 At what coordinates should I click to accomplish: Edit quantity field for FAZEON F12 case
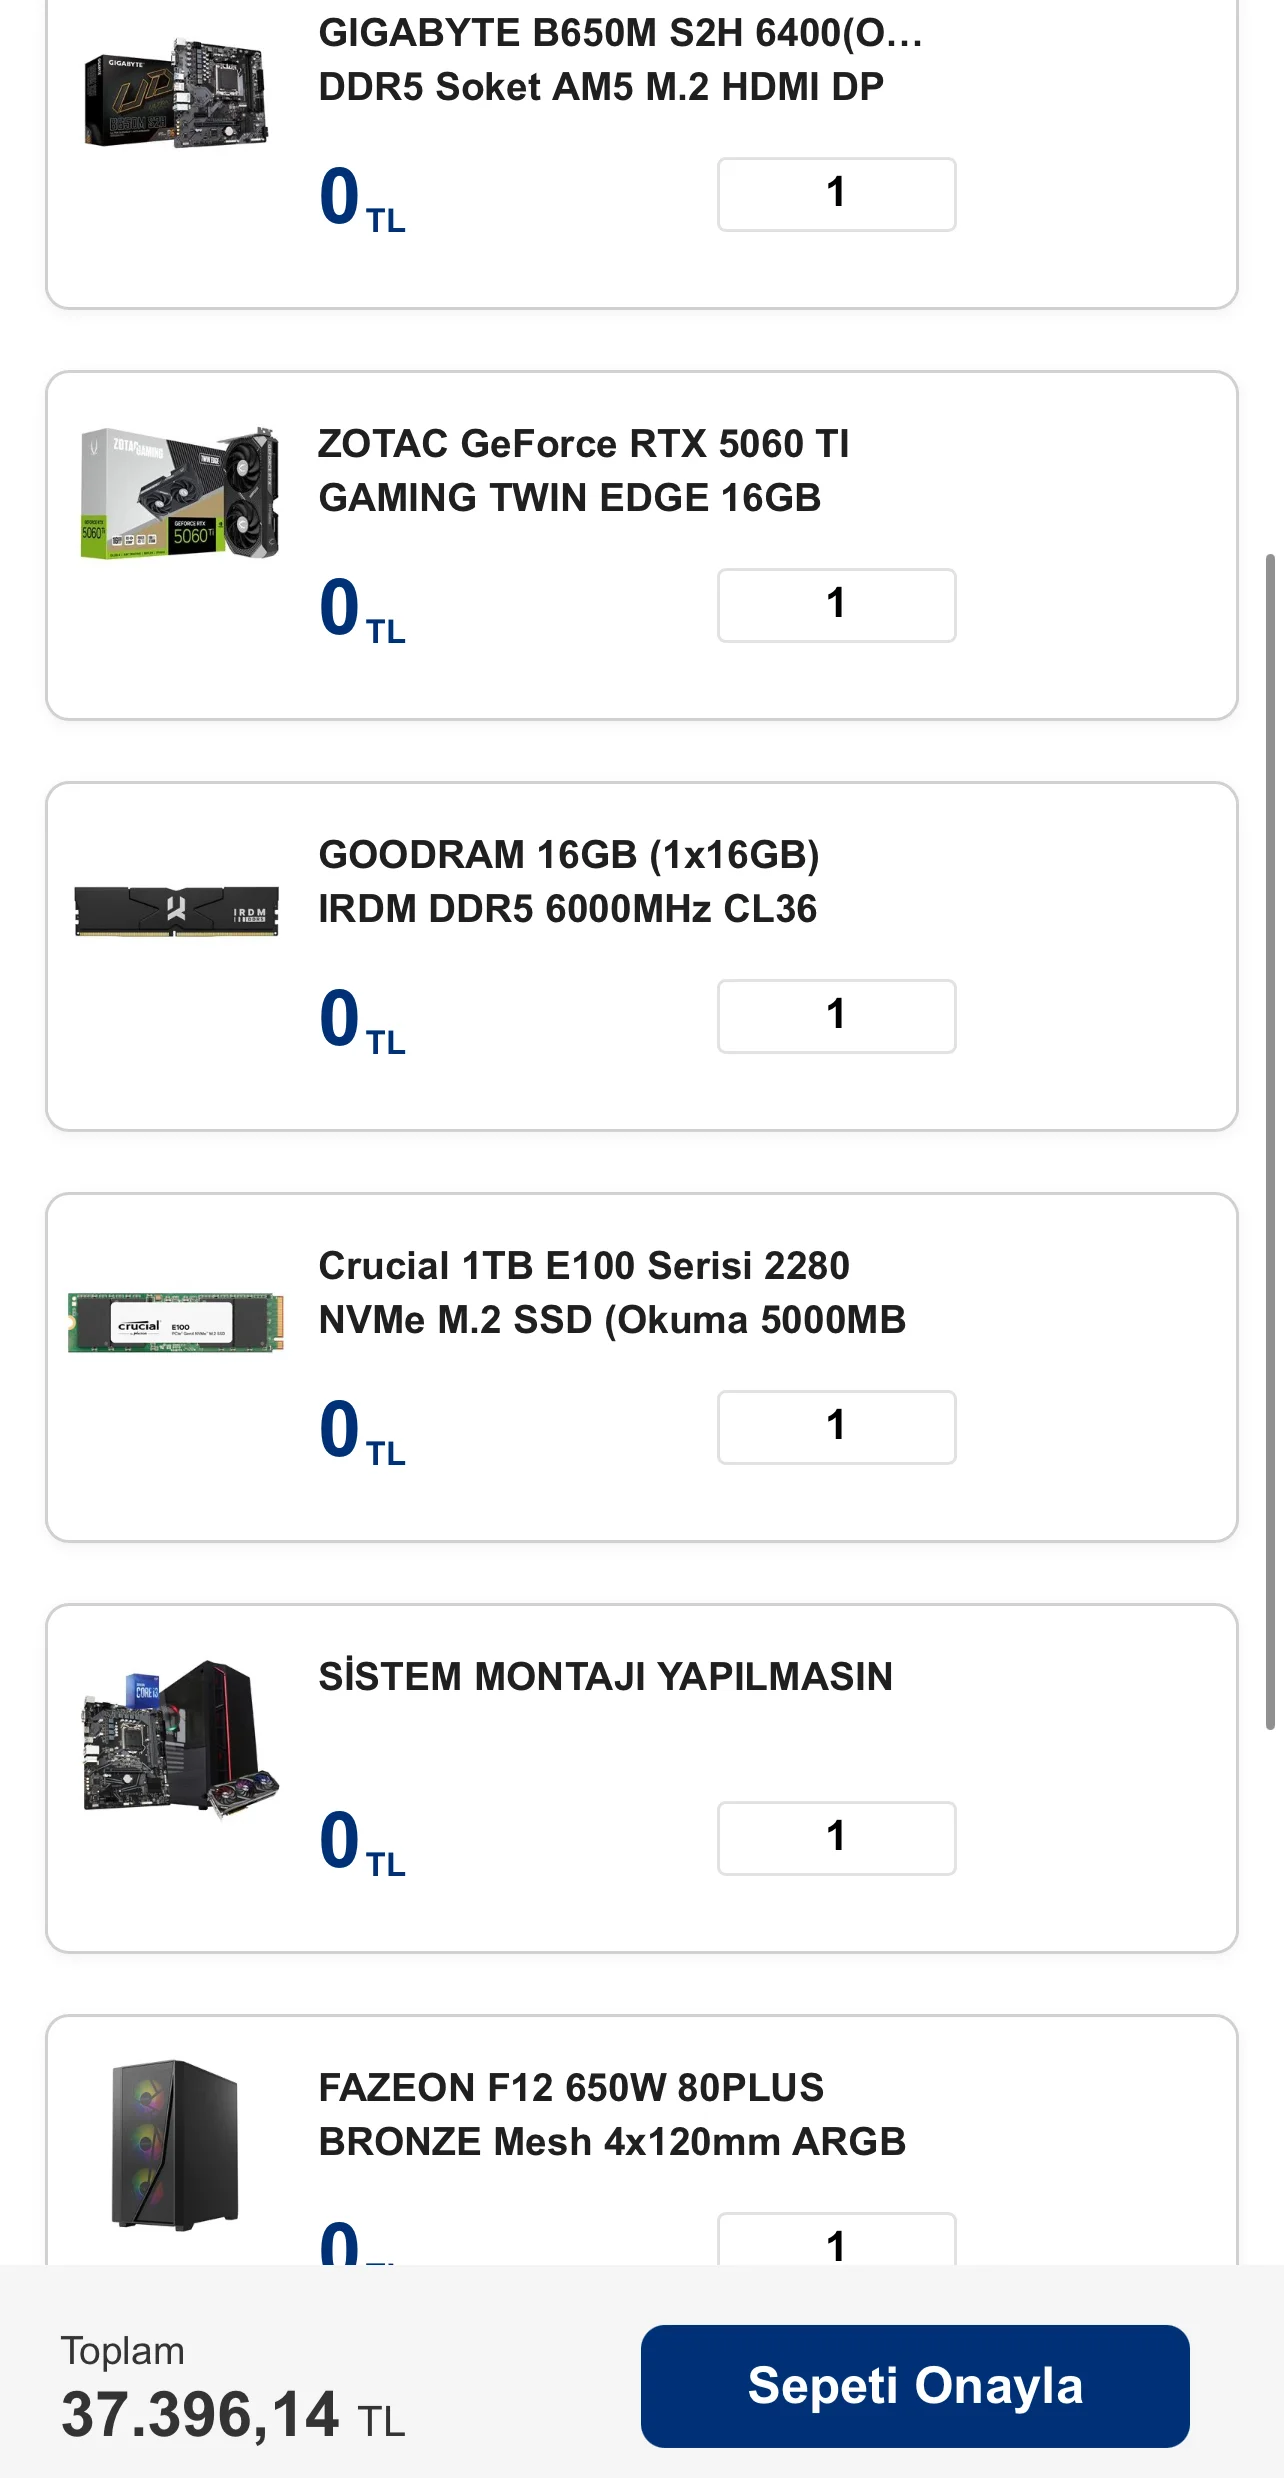pos(836,2242)
